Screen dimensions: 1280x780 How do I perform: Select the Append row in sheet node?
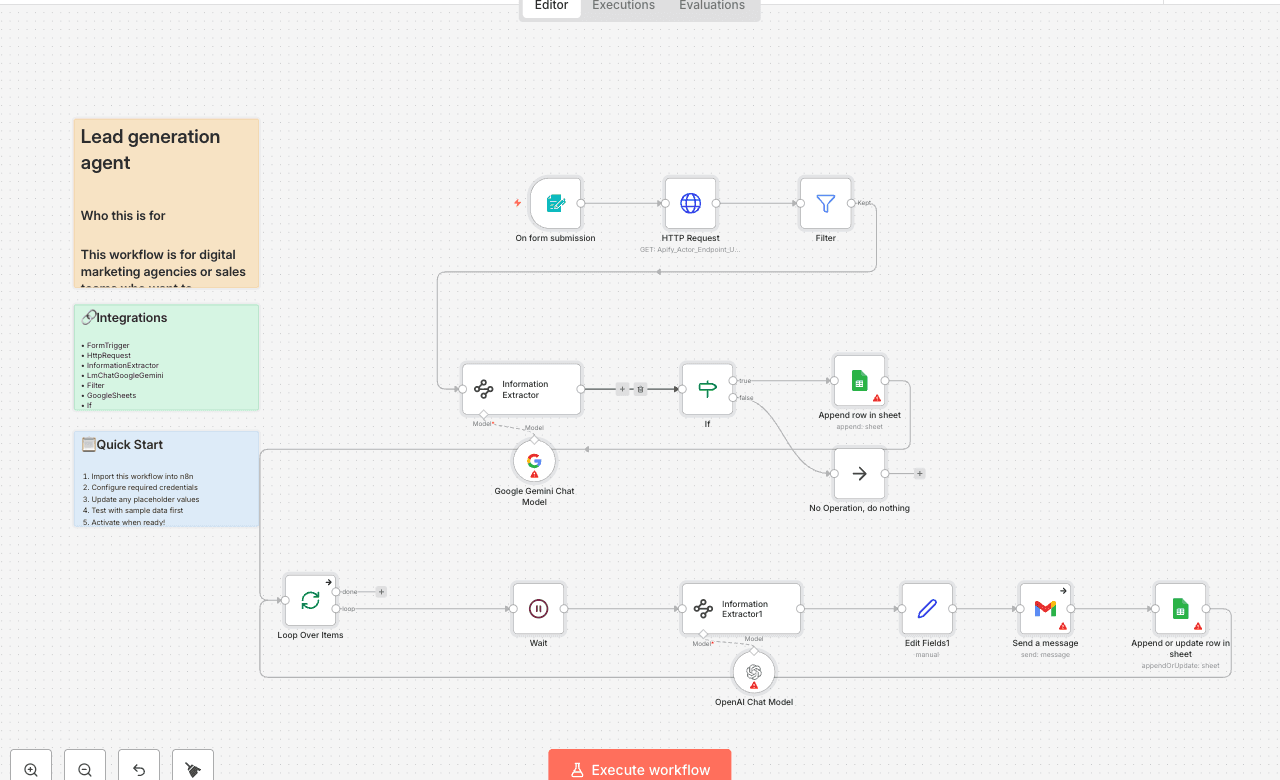click(858, 381)
